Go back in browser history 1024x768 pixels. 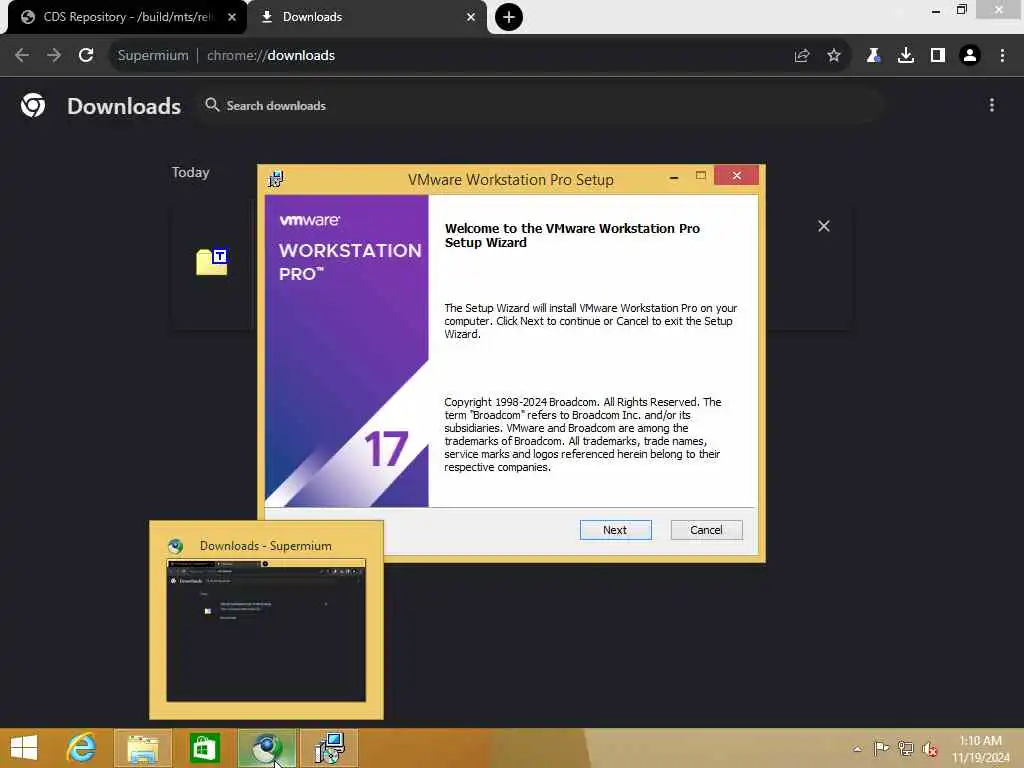[22, 56]
